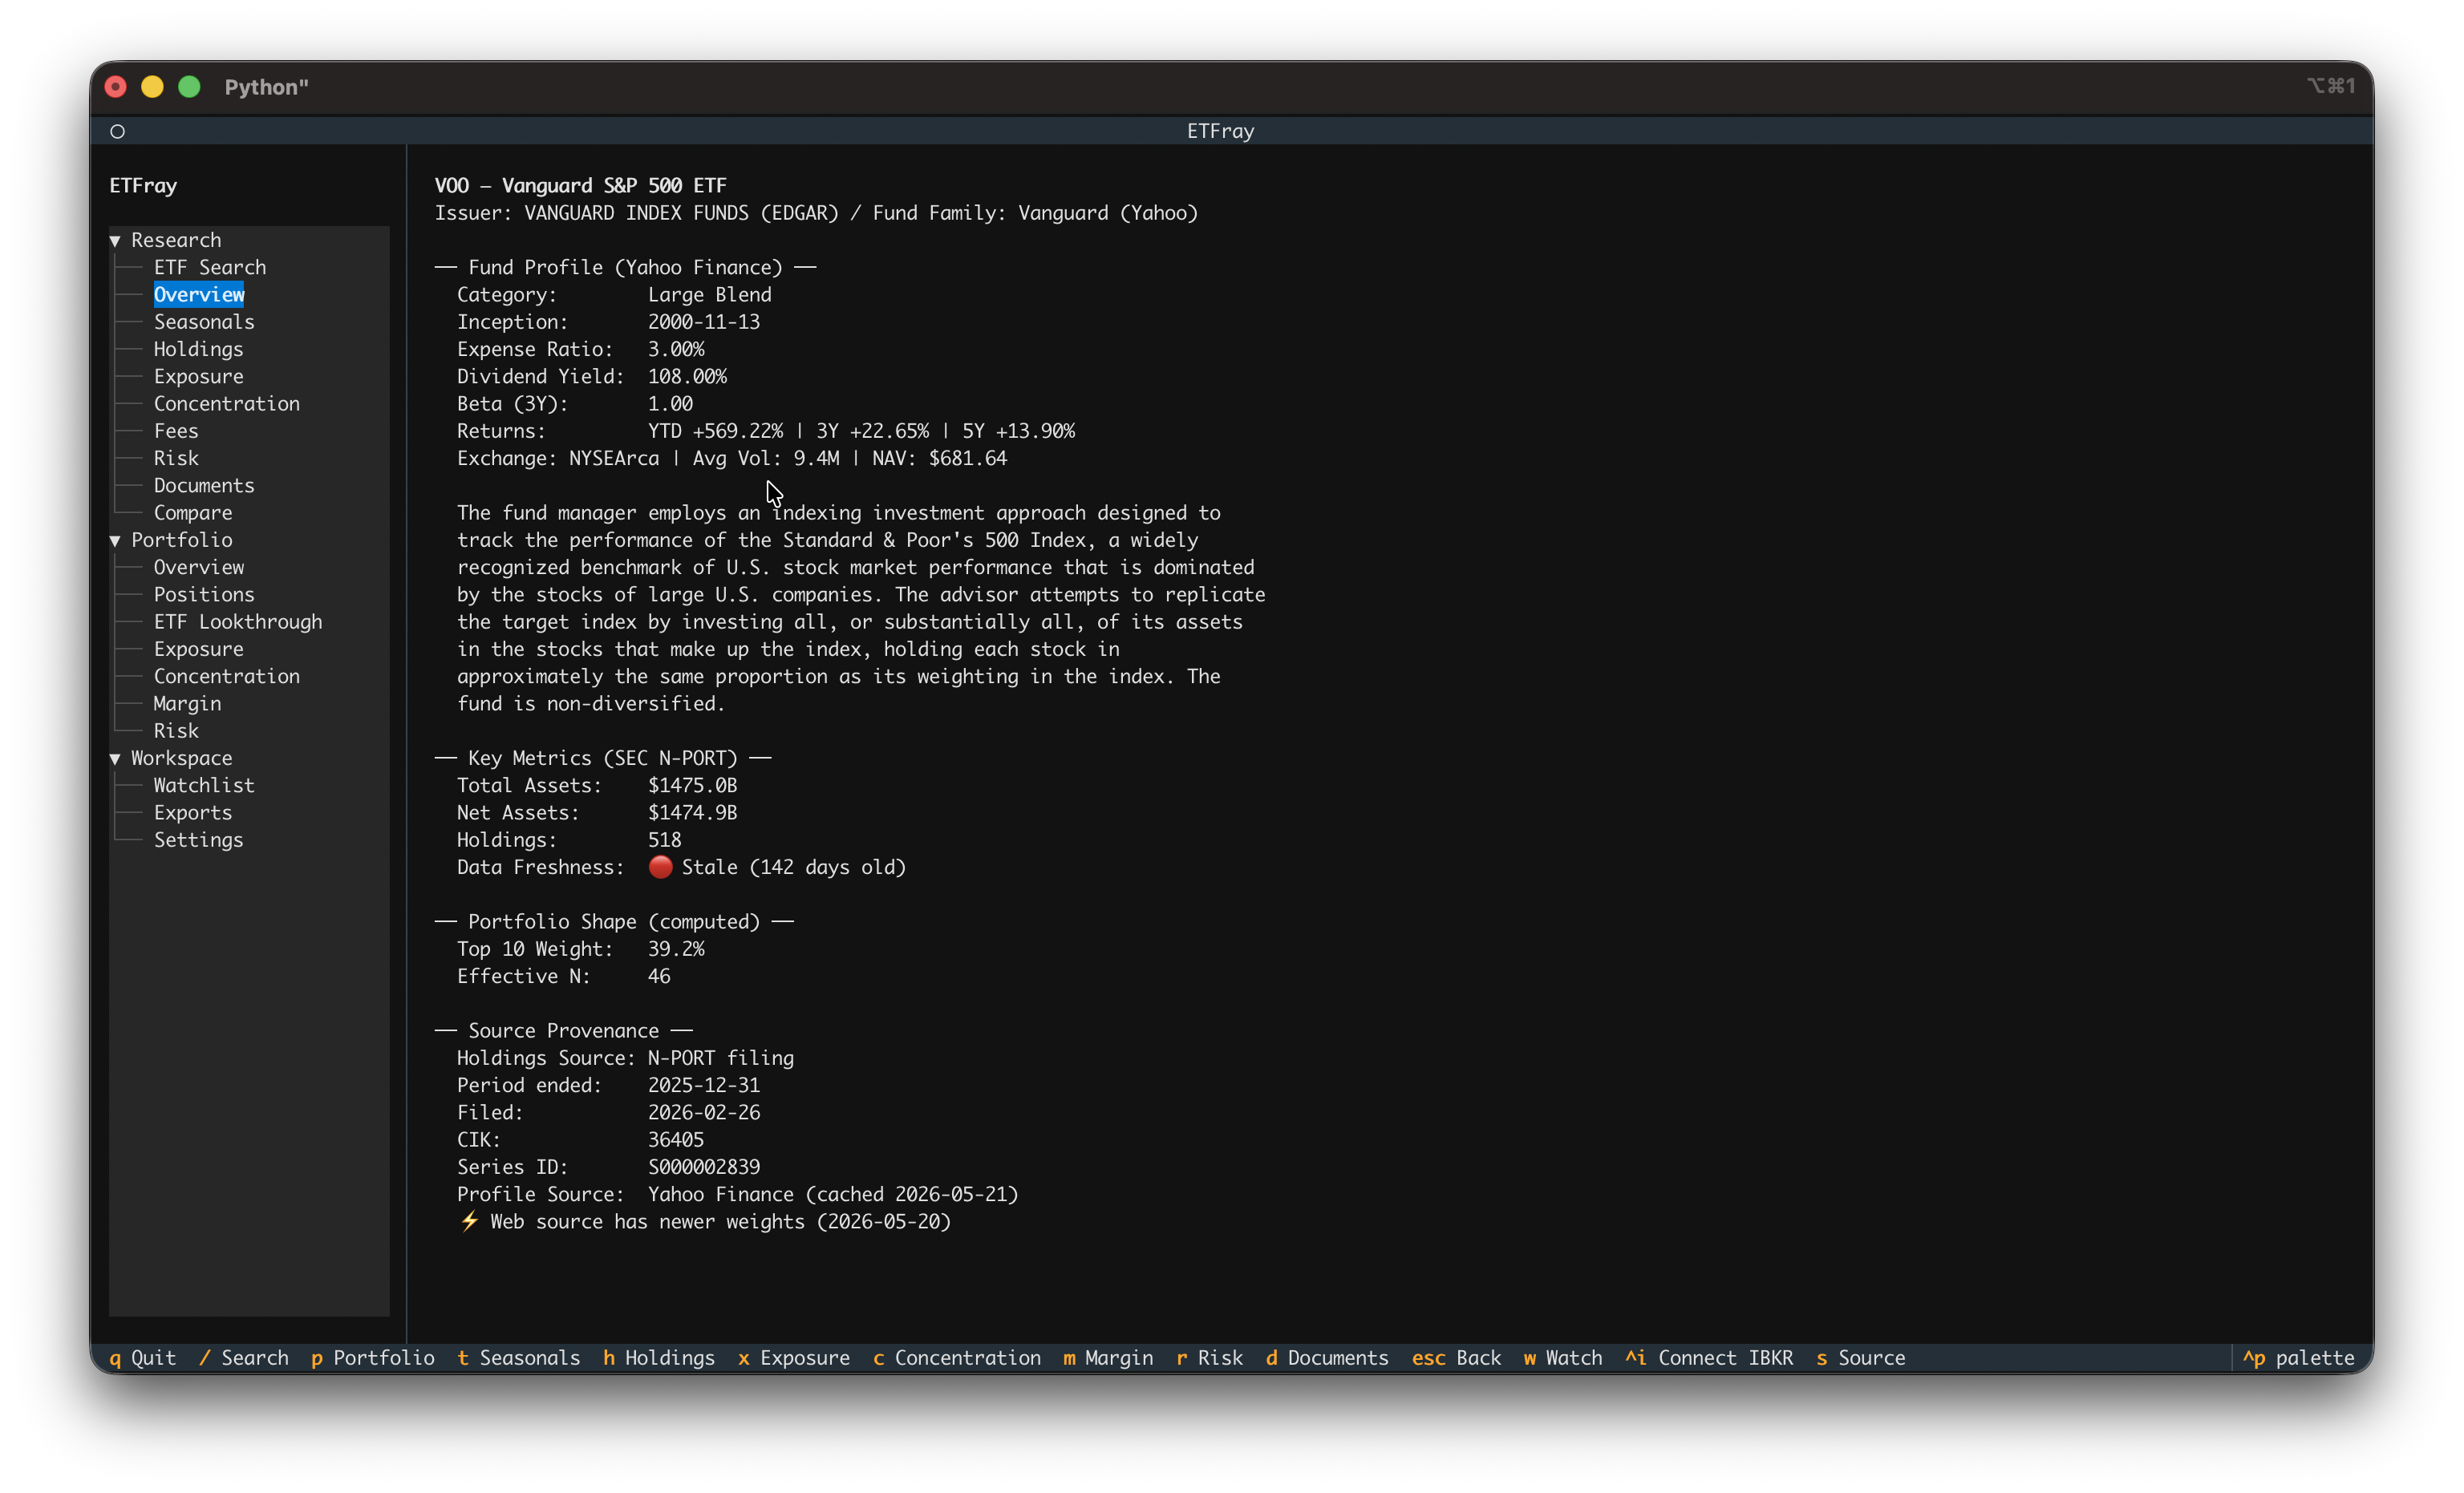Screen dimensions: 2464x1493
Task: Click 'c Concentration' footer shortcut
Action: [x=957, y=1357]
